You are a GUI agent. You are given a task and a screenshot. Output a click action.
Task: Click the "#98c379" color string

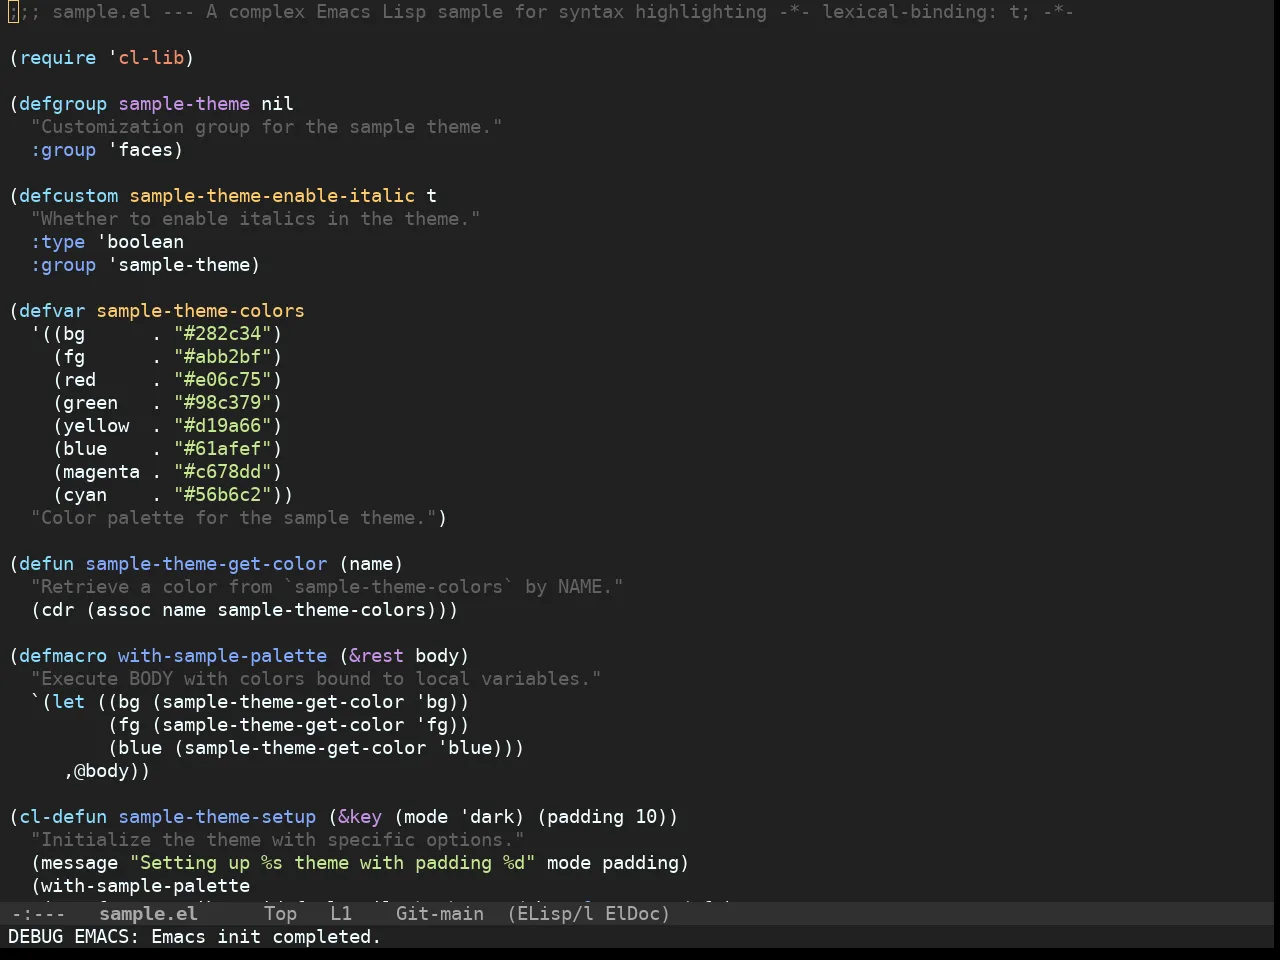(223, 403)
